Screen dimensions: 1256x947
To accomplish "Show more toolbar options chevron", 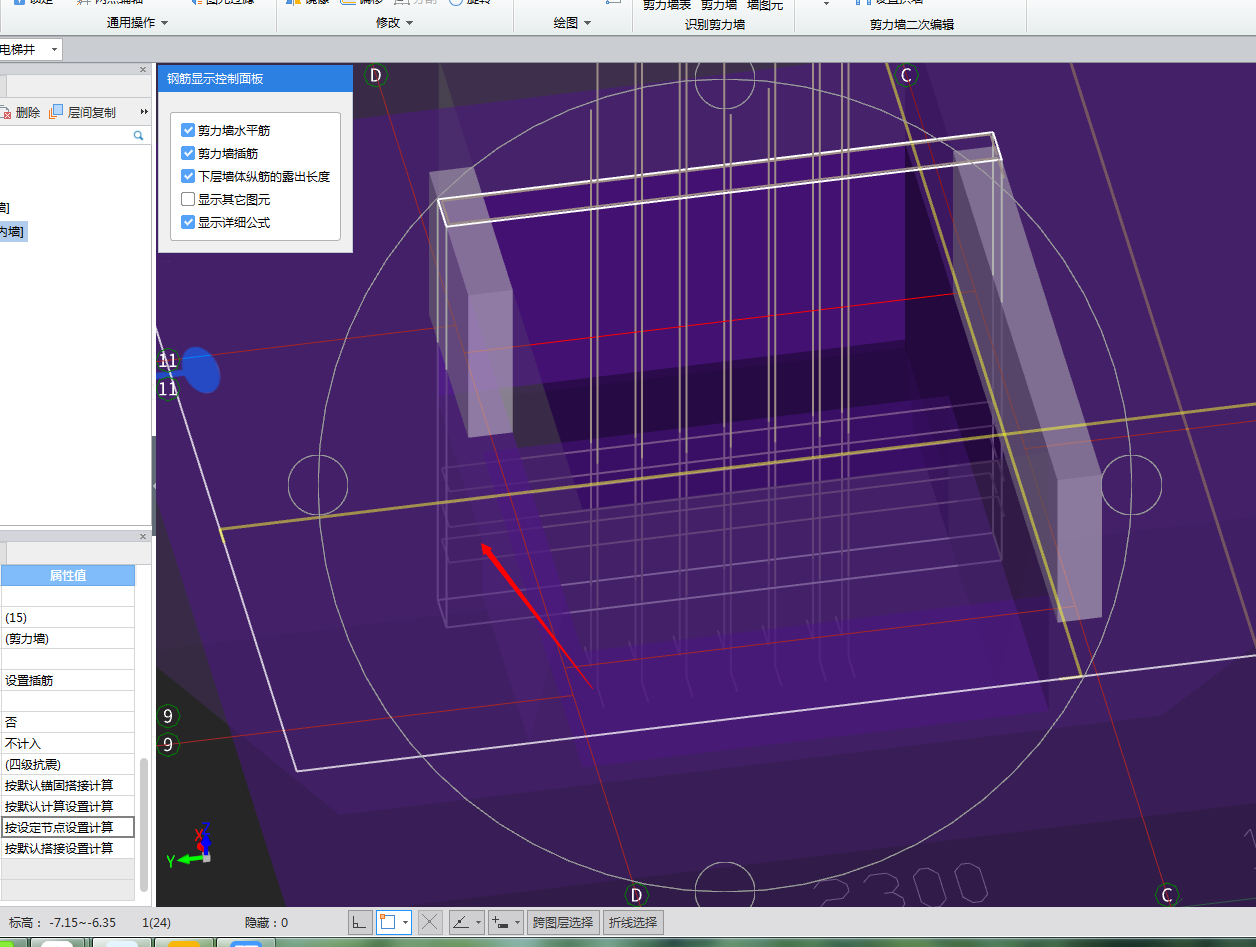I will [x=144, y=112].
